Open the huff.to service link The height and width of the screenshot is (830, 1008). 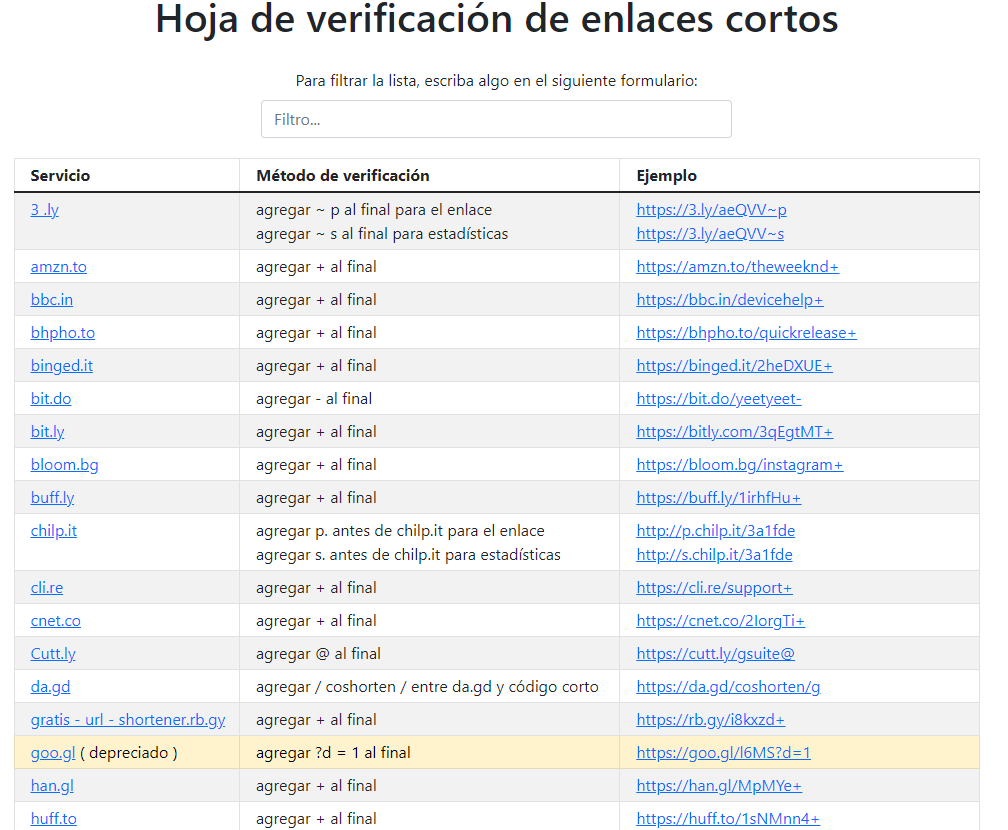click(53, 818)
